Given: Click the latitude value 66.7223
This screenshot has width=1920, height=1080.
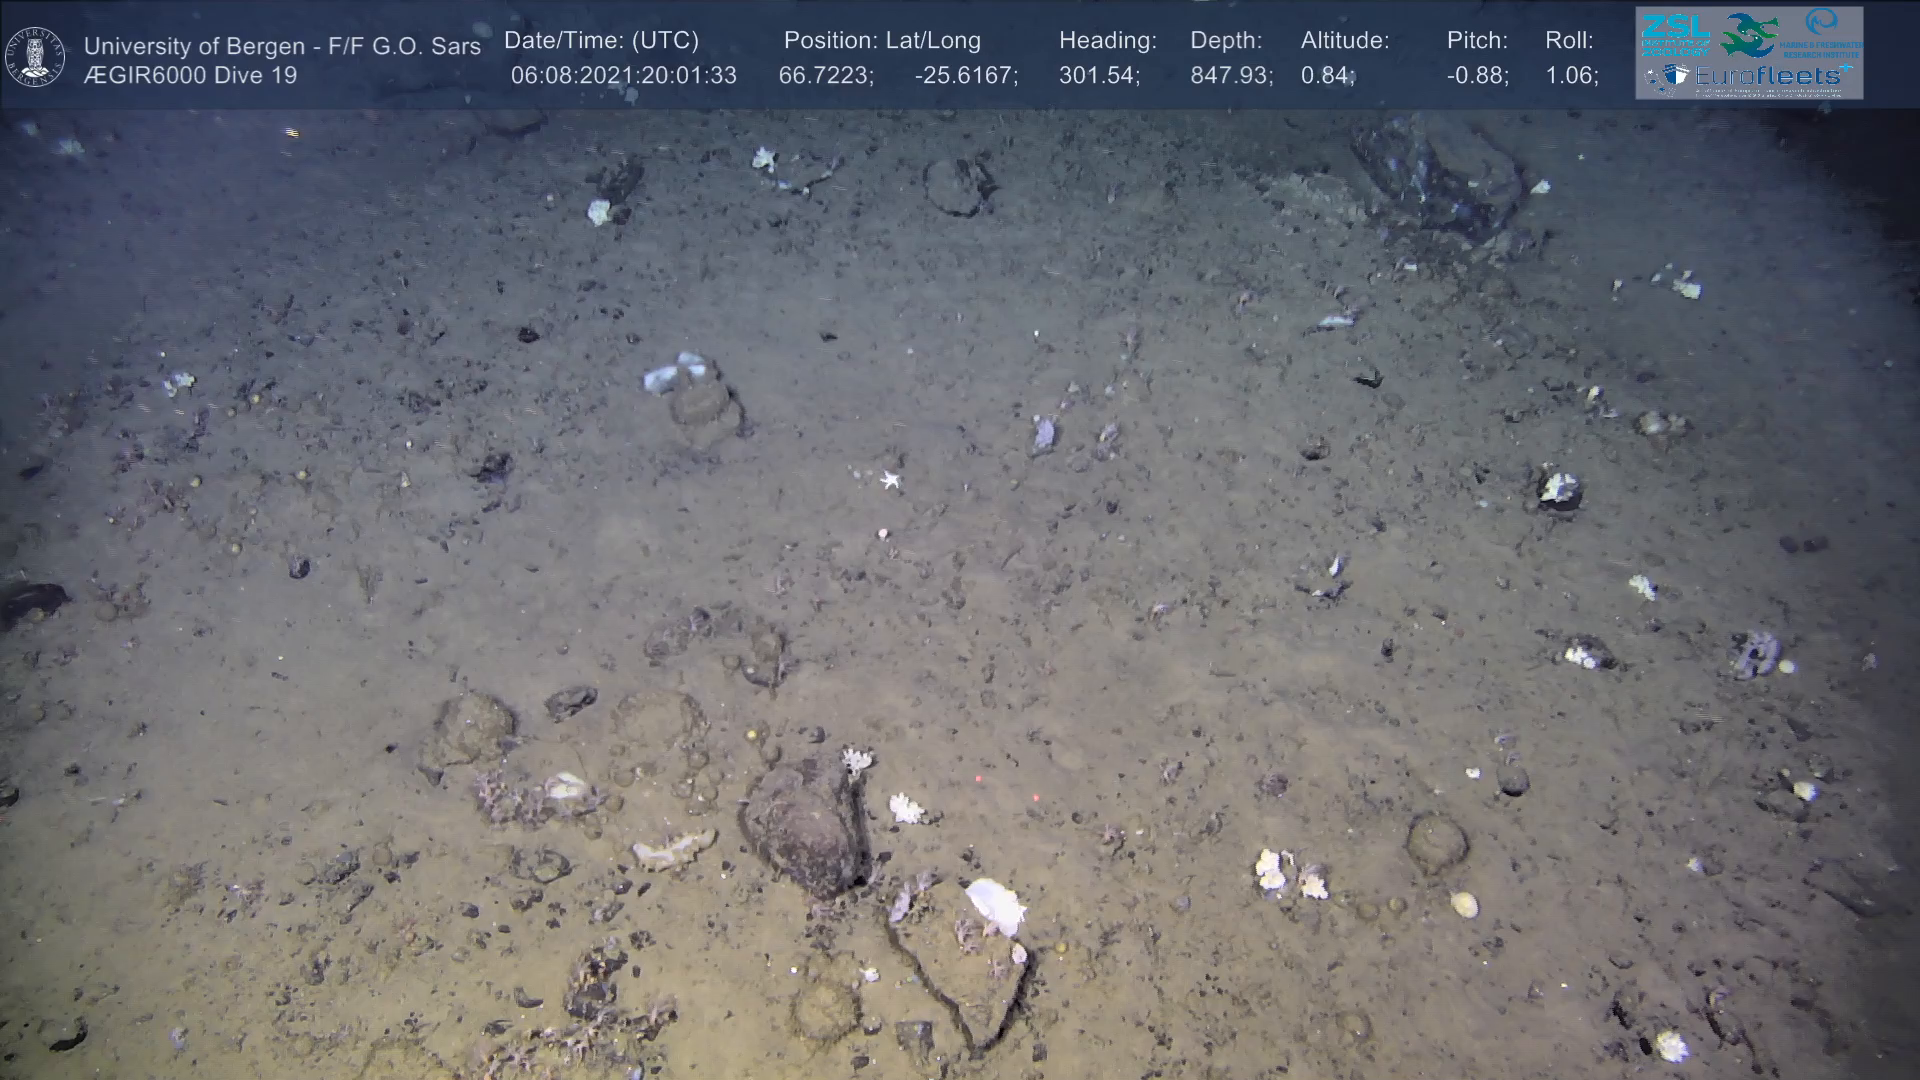Looking at the screenshot, I should [x=824, y=75].
